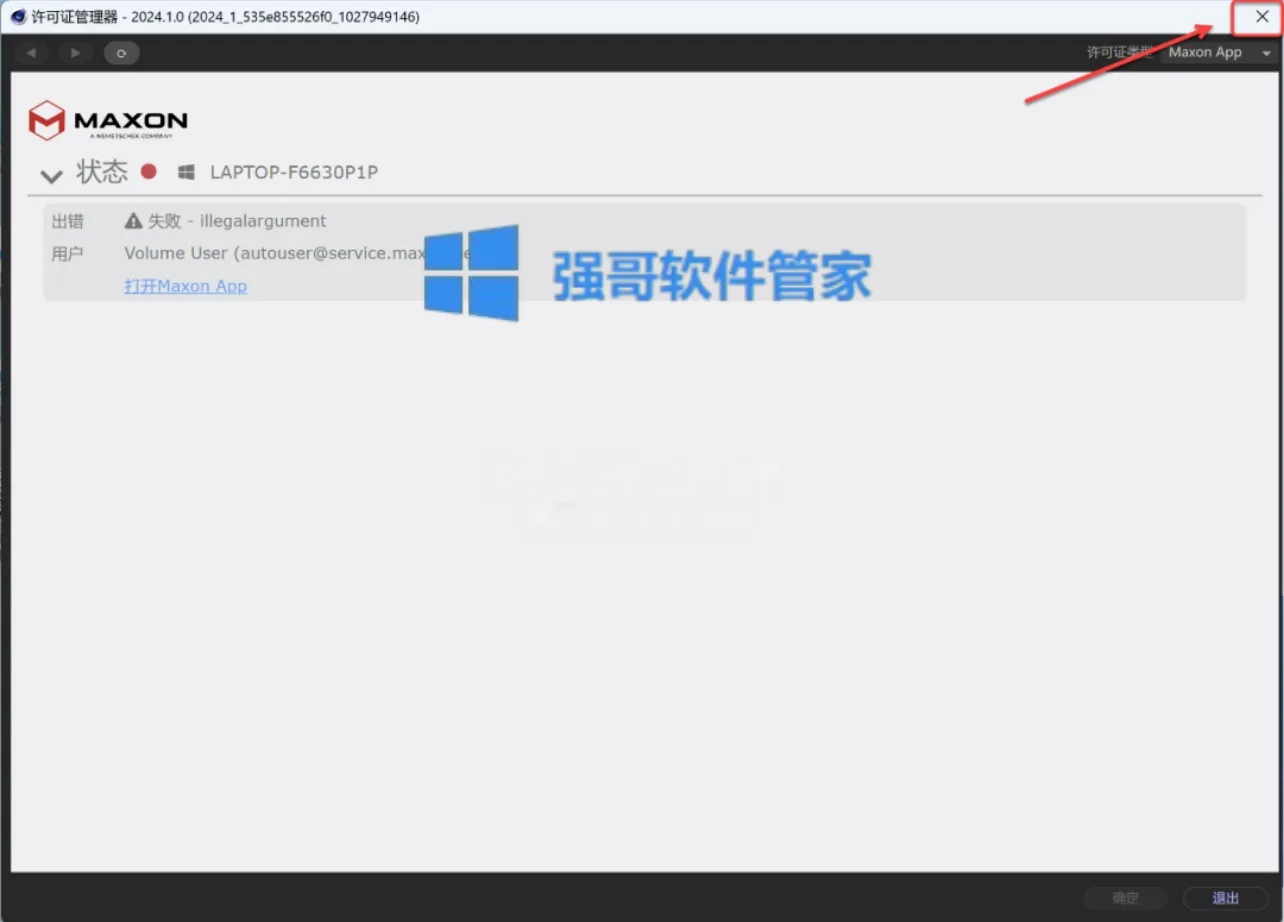Screen dimensions: 1284x922
Task: Close the 许可证管理器 window
Action: pyautogui.click(x=1262, y=17)
